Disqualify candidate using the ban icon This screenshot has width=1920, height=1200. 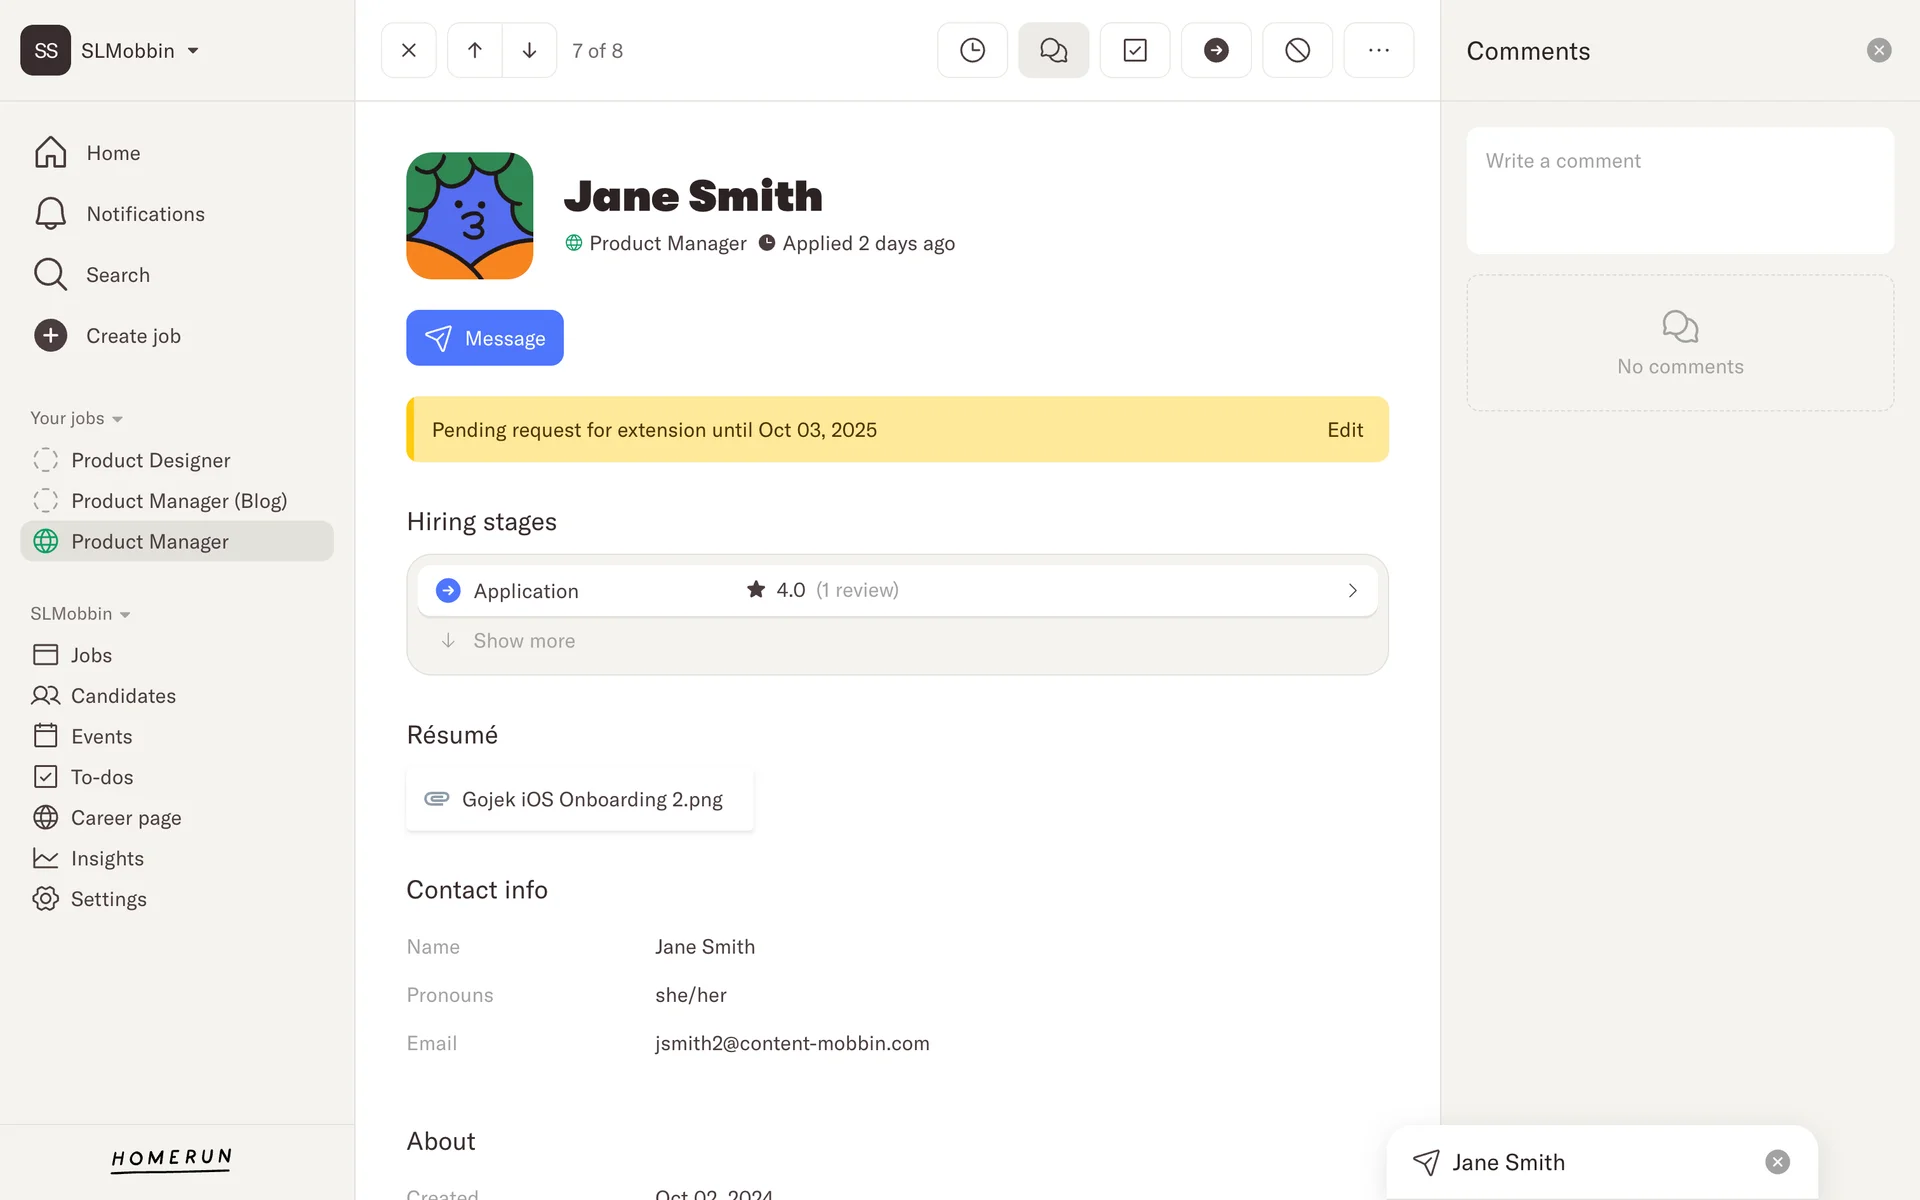(x=1297, y=50)
